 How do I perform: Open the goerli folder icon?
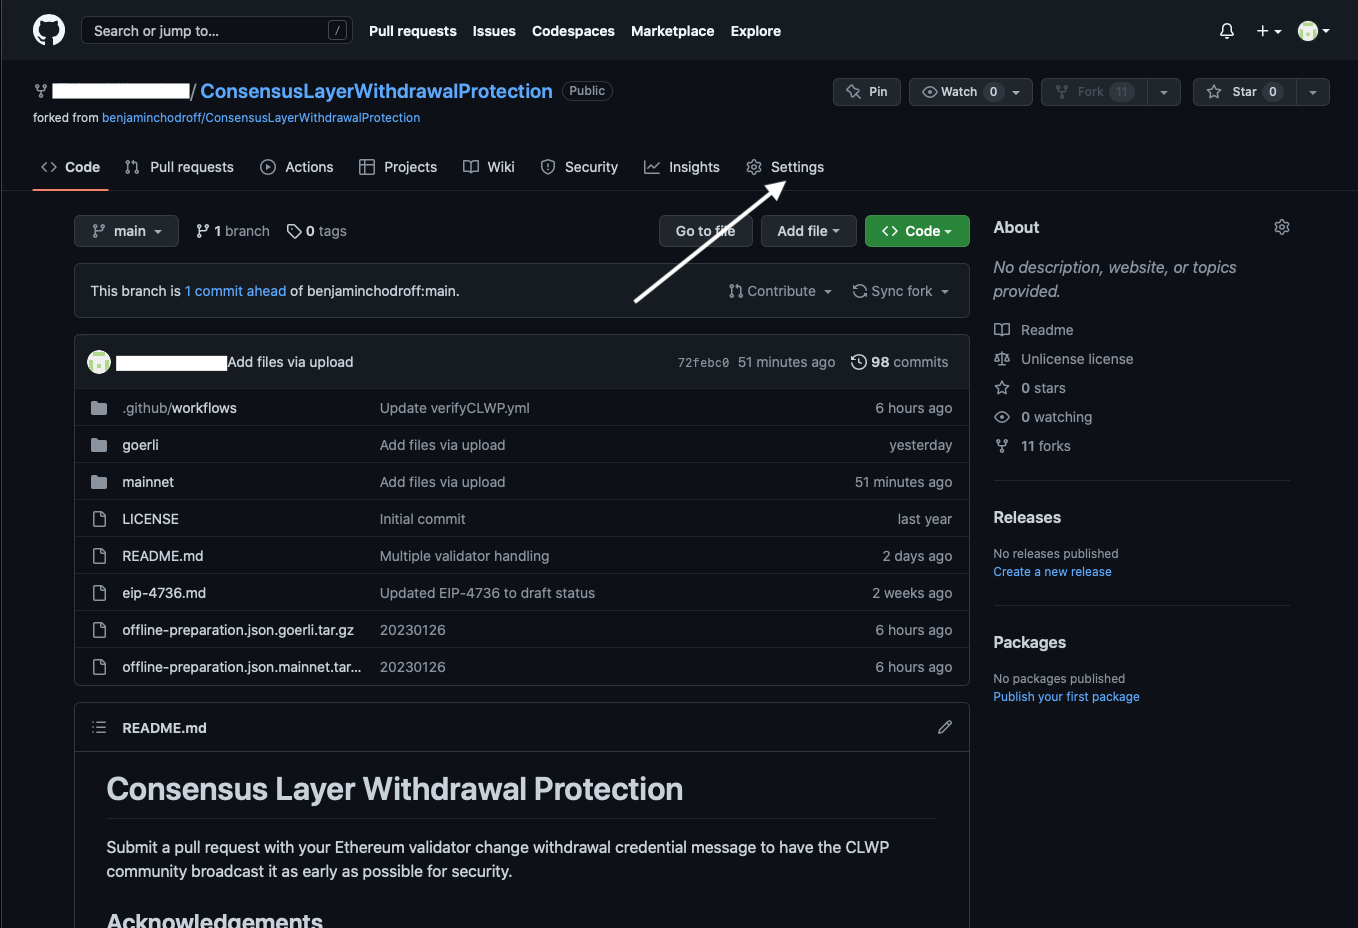[x=99, y=445]
